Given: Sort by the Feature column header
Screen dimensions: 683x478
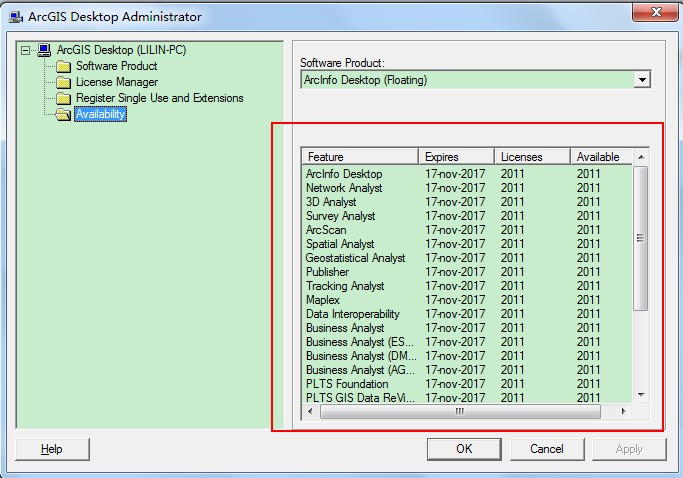Looking at the screenshot, I should [x=360, y=157].
